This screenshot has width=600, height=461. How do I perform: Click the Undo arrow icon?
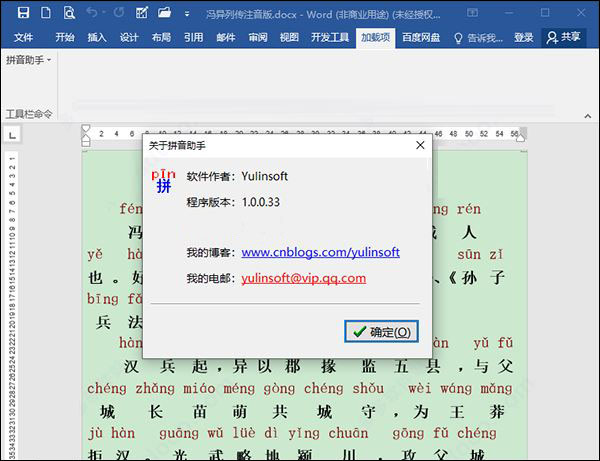pos(92,13)
